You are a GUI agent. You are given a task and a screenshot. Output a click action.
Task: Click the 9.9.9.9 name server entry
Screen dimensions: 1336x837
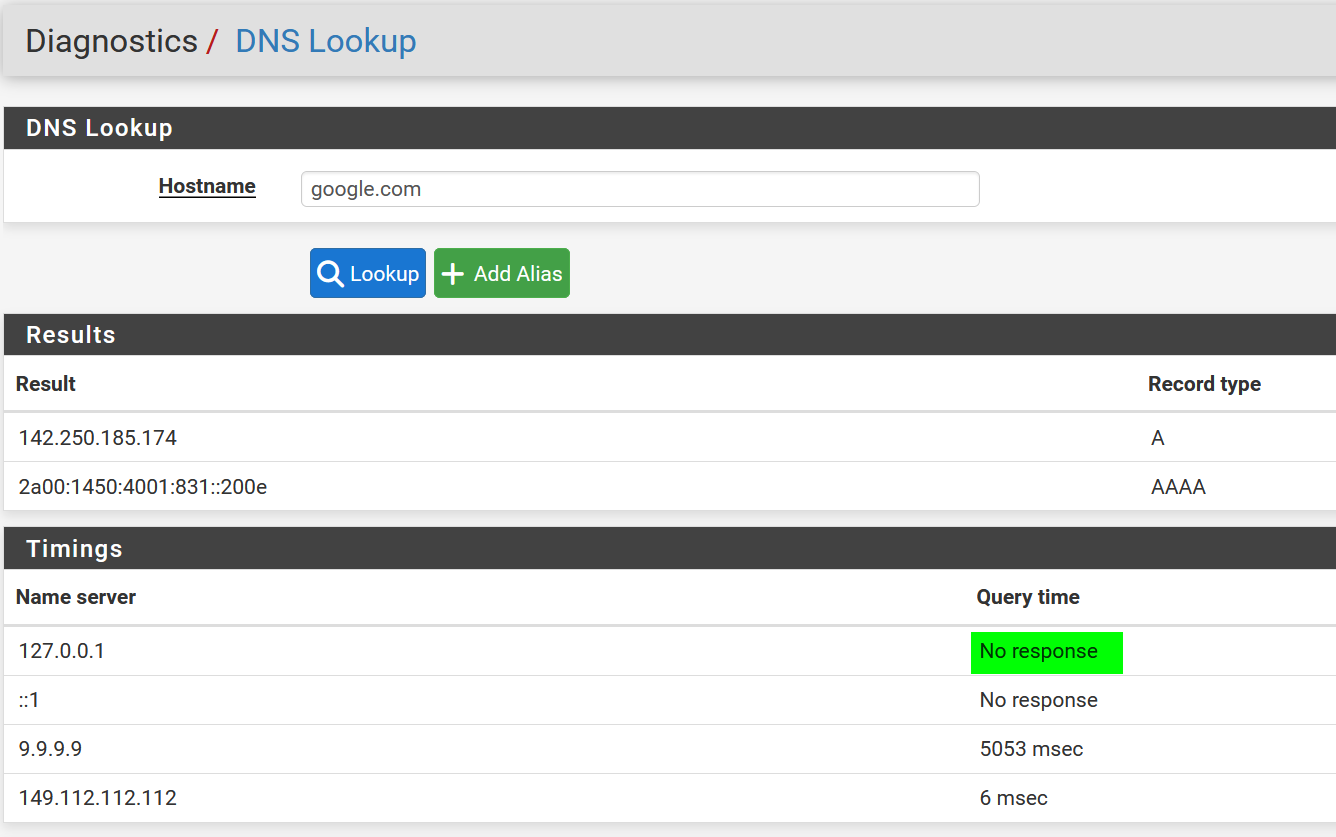51,749
